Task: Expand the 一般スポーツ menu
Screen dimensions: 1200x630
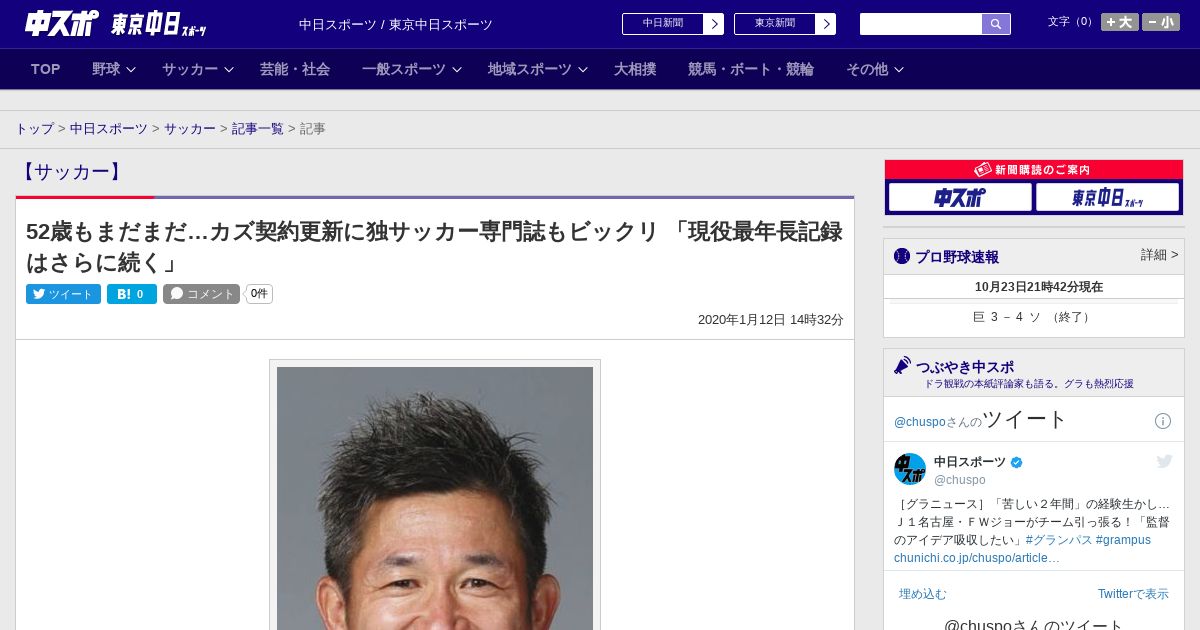Action: 412,69
